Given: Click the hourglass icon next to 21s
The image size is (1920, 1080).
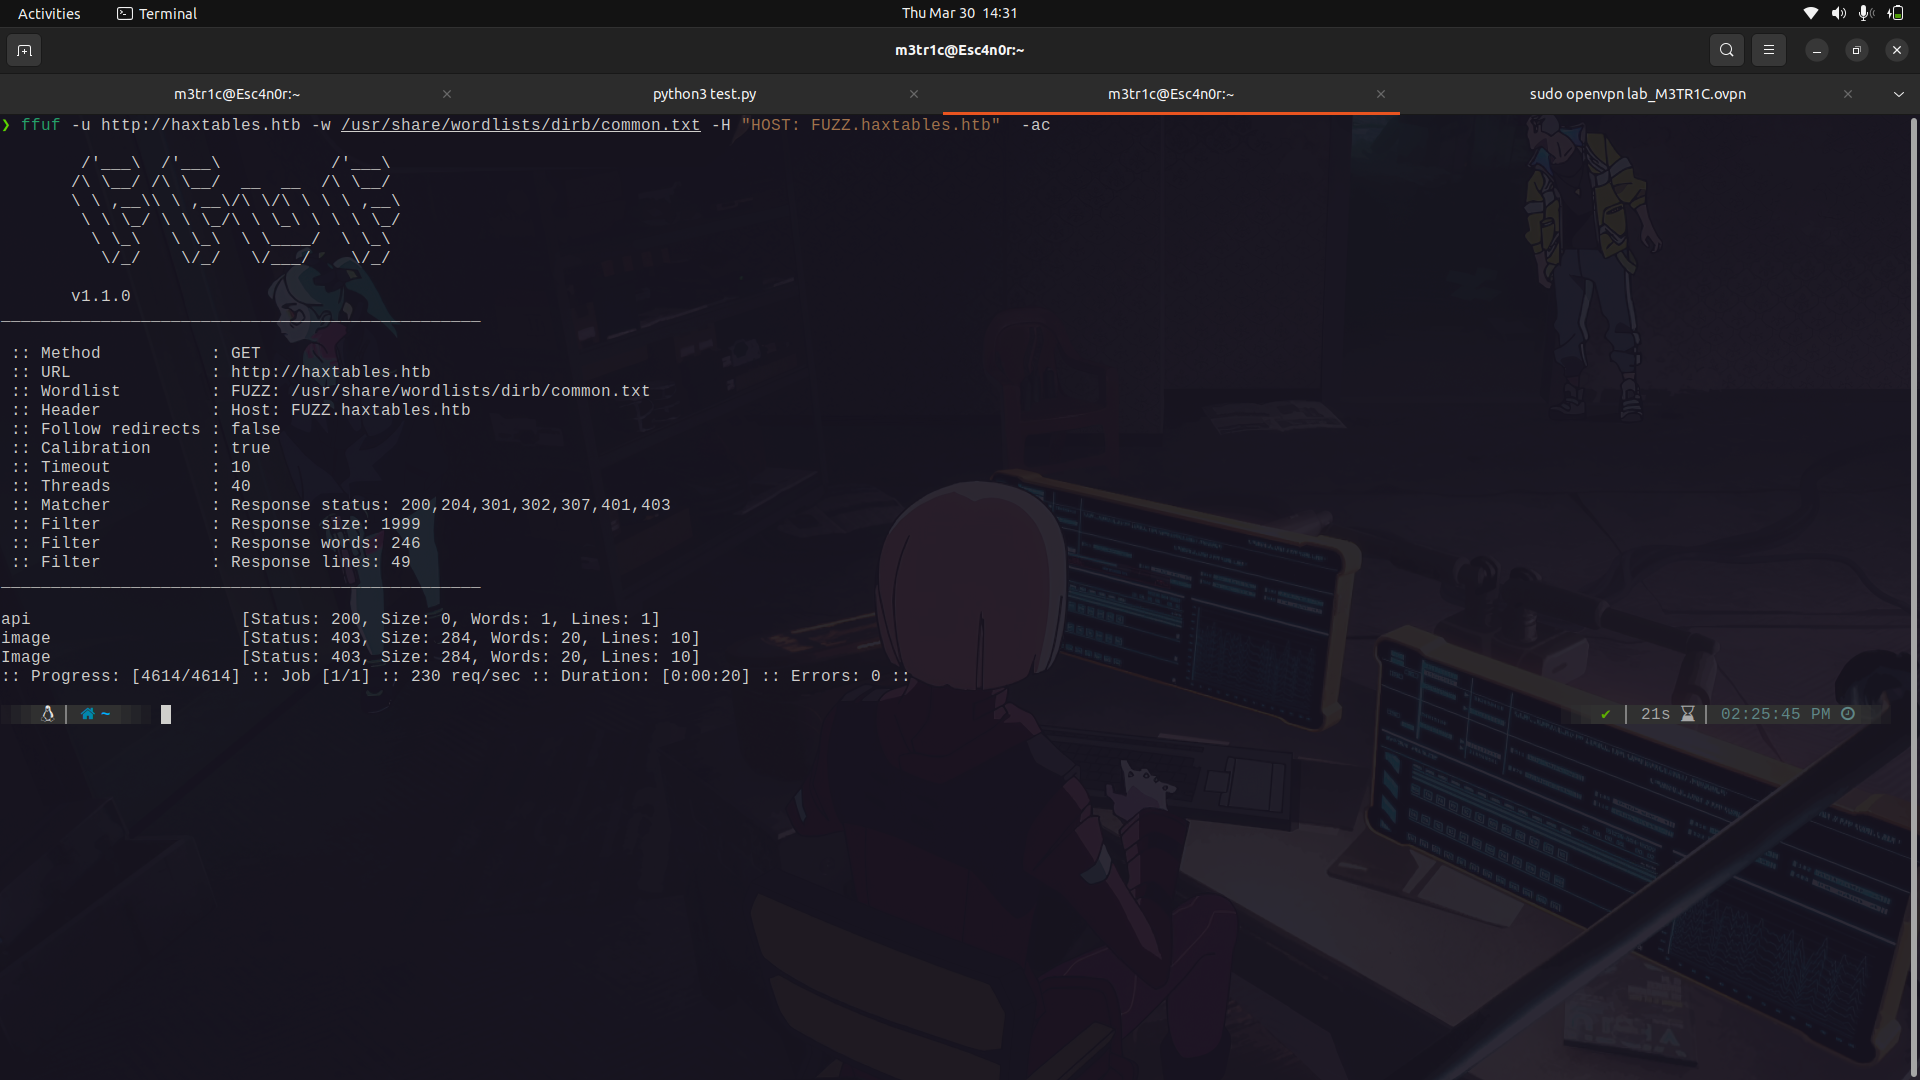Looking at the screenshot, I should point(1686,713).
